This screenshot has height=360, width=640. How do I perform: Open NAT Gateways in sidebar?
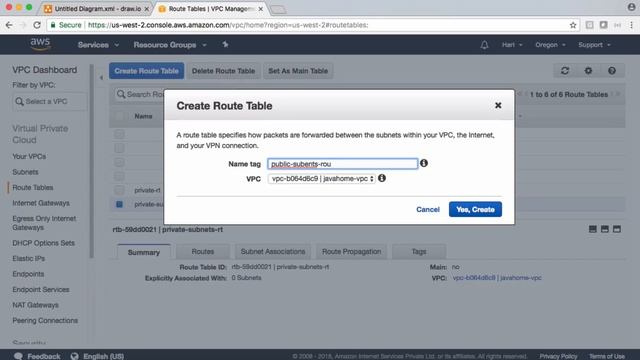36,305
